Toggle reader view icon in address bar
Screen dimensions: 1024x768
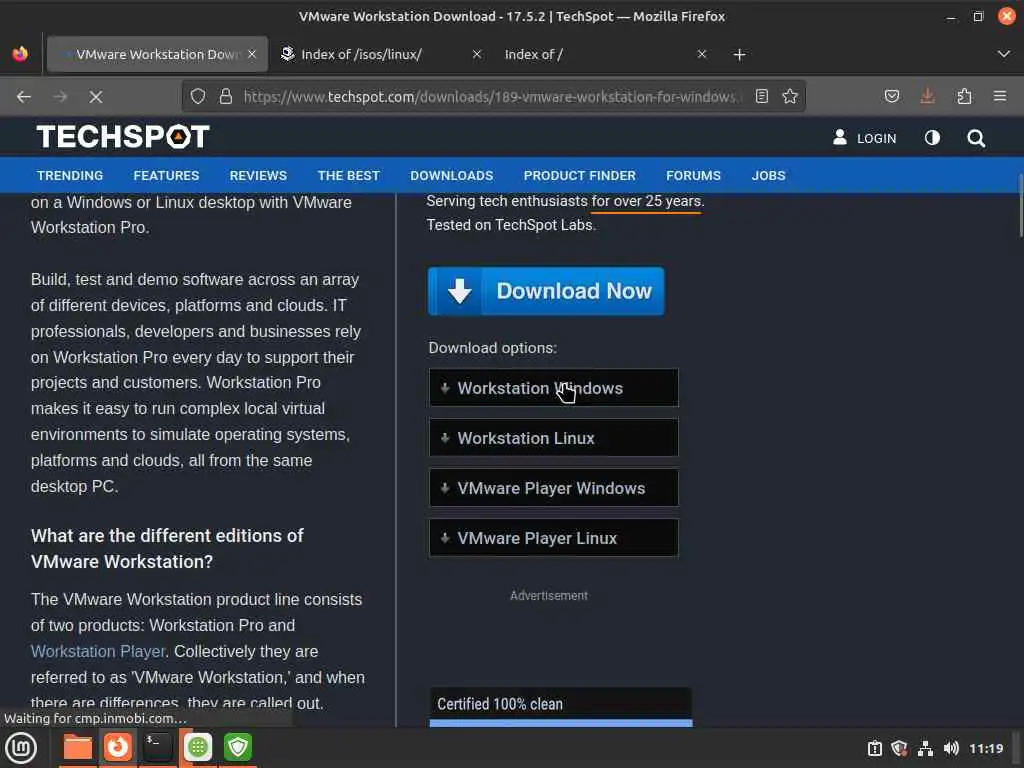tap(761, 97)
